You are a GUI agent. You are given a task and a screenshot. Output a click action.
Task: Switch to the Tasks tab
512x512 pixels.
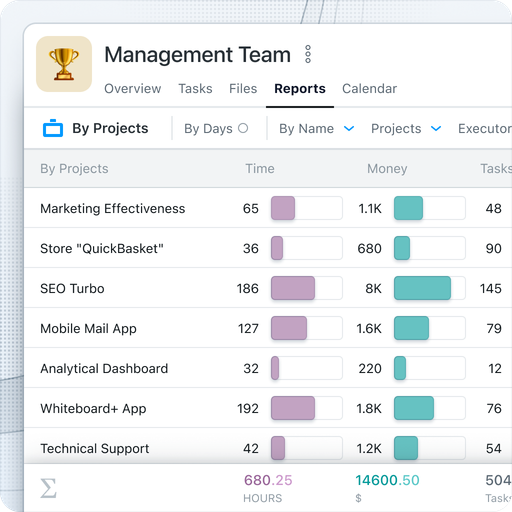pyautogui.click(x=195, y=89)
